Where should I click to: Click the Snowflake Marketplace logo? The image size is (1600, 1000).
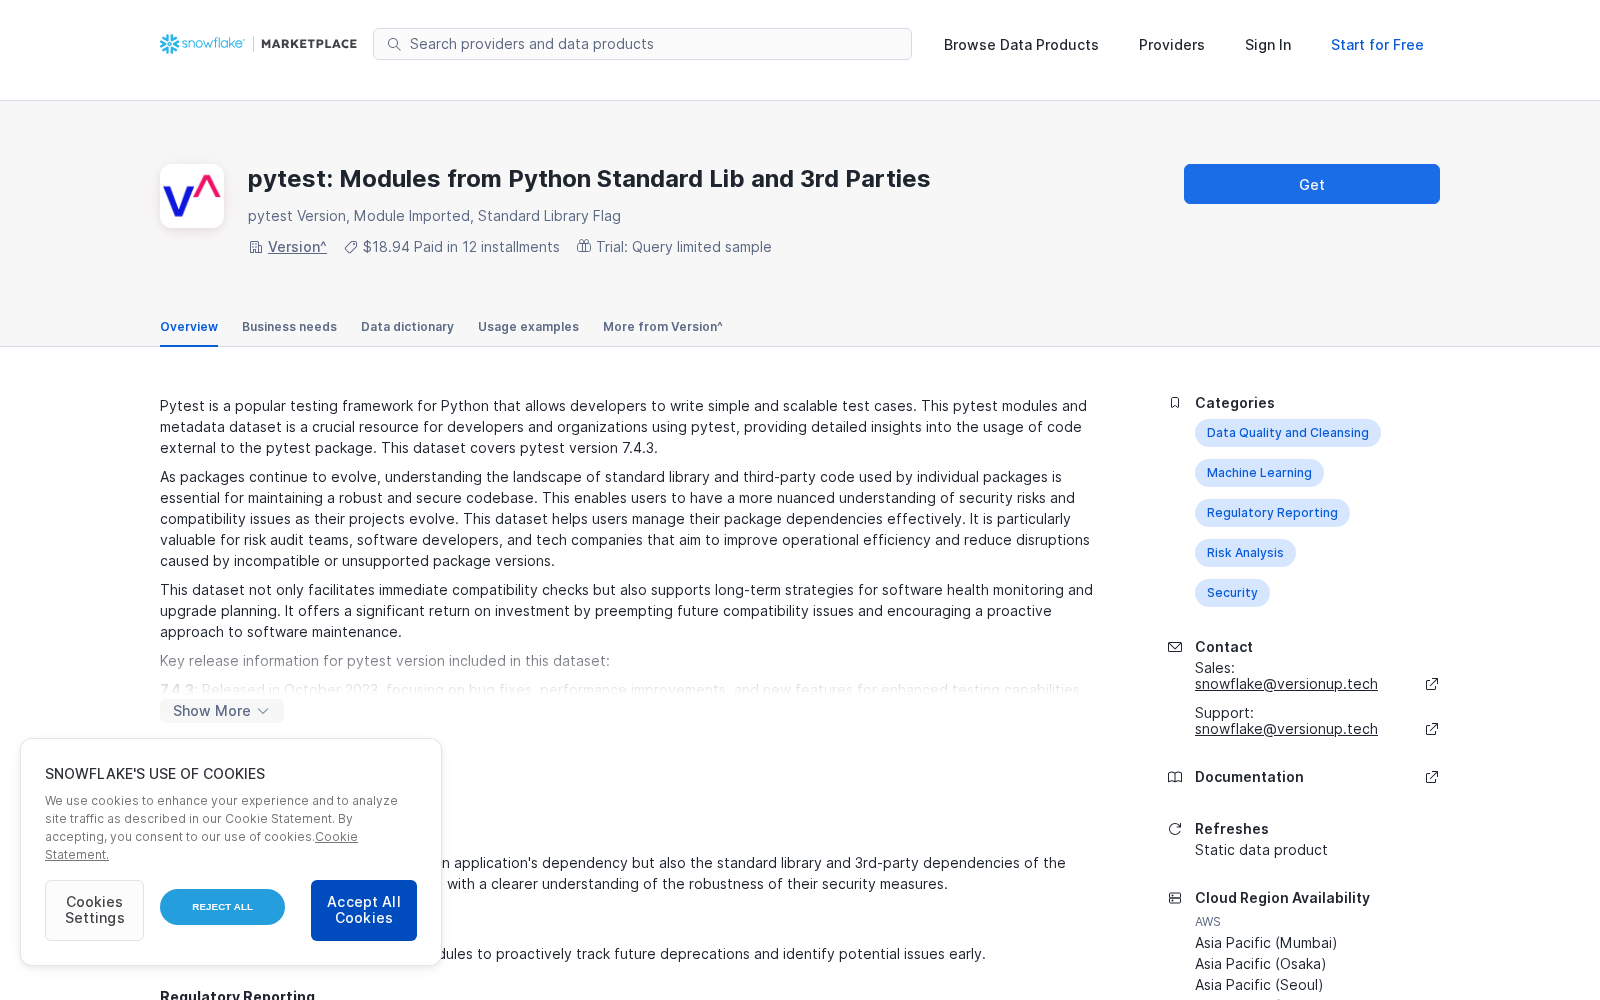[x=258, y=44]
